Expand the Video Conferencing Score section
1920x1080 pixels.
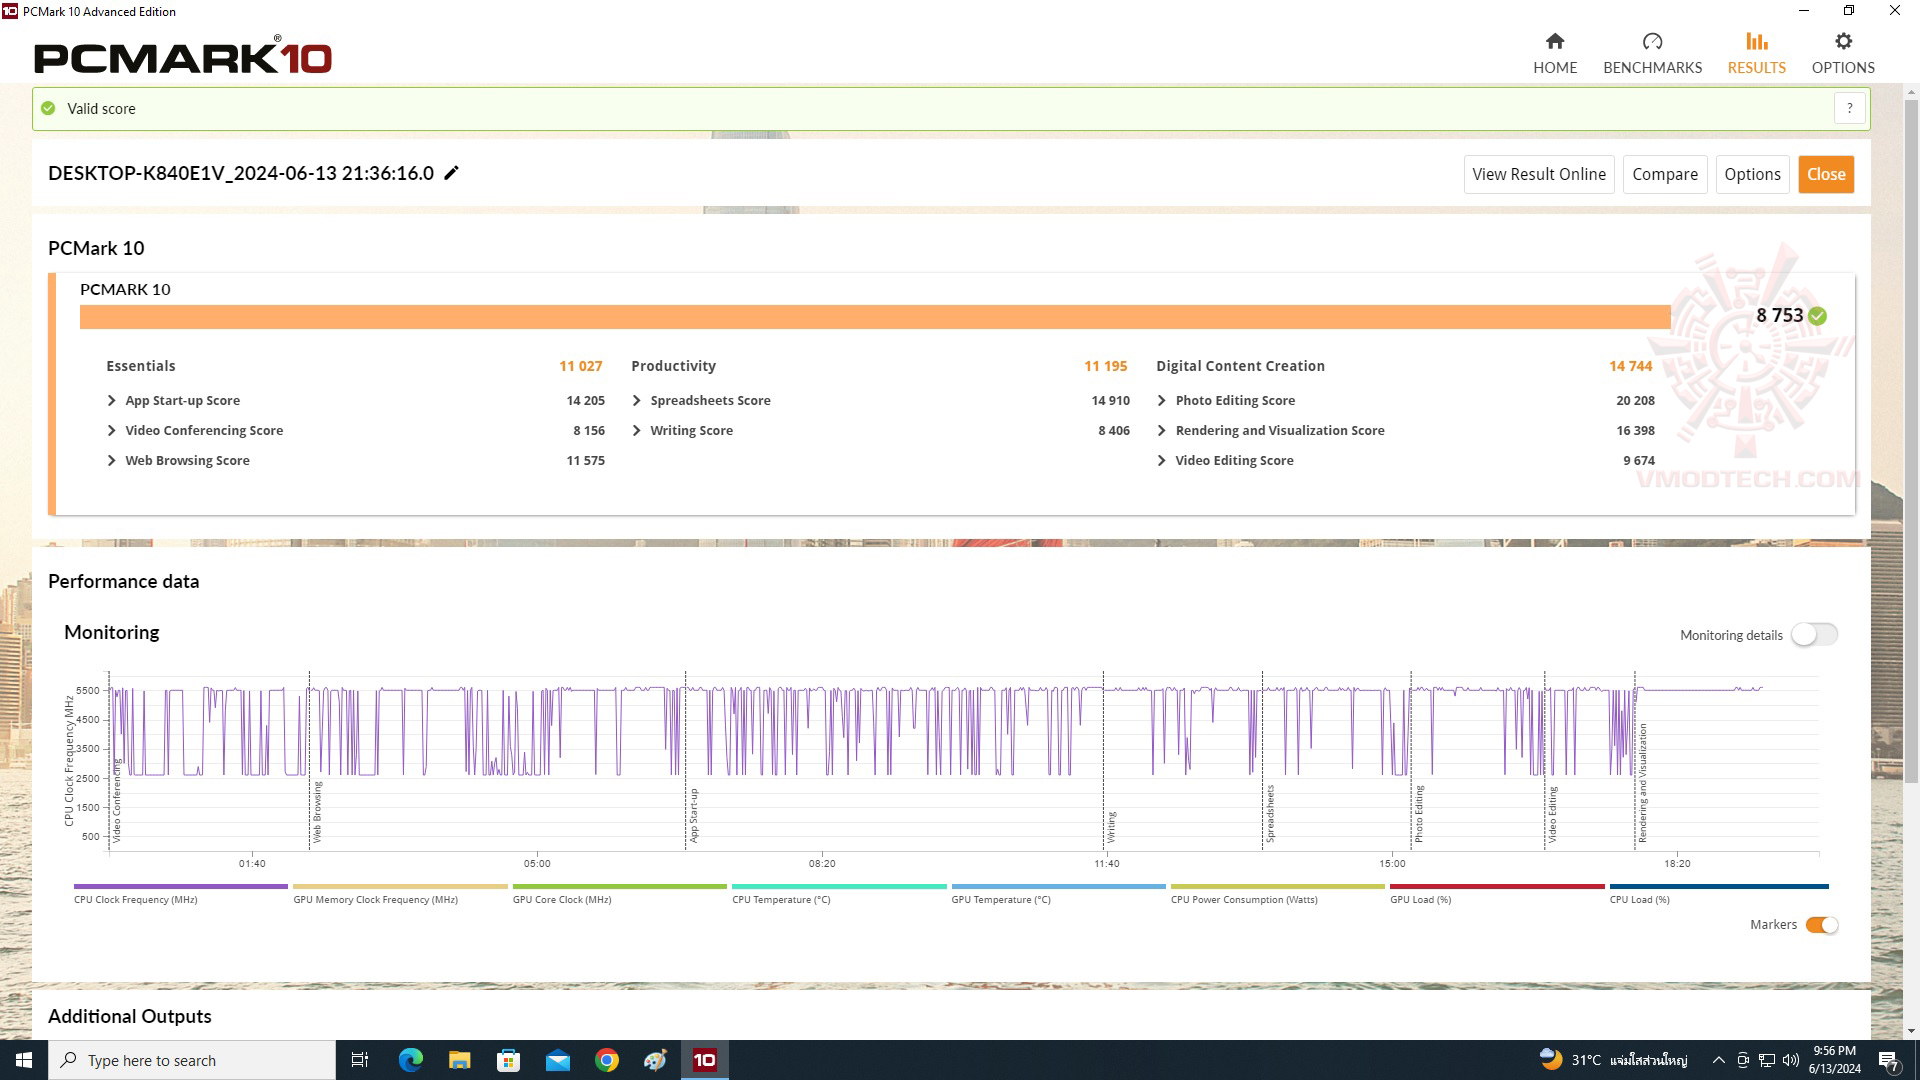pos(112,430)
